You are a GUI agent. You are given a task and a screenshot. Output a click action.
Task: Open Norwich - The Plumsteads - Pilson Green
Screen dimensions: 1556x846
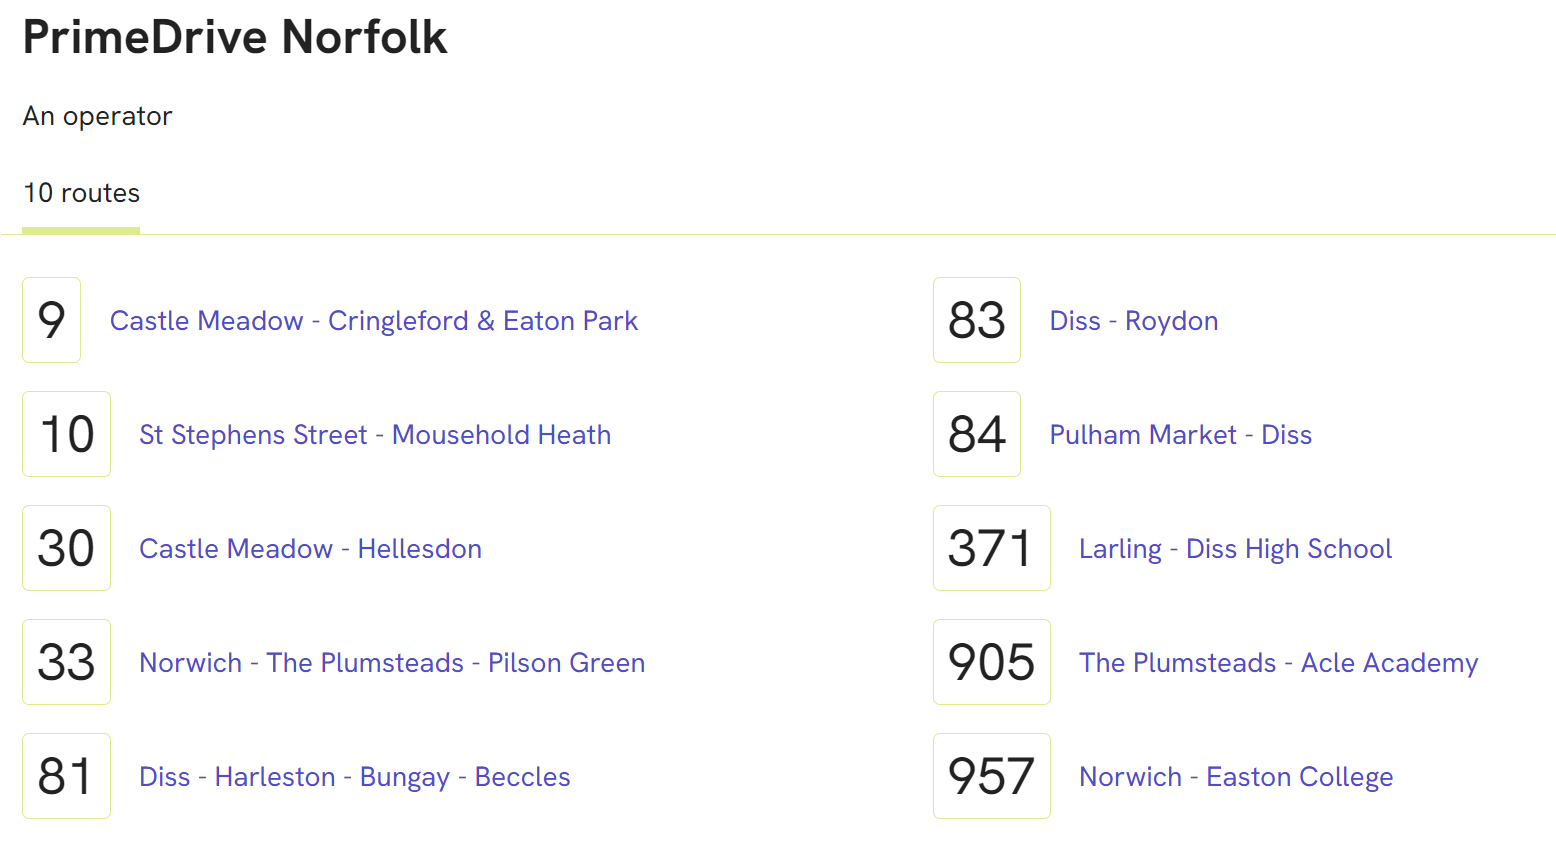(392, 663)
